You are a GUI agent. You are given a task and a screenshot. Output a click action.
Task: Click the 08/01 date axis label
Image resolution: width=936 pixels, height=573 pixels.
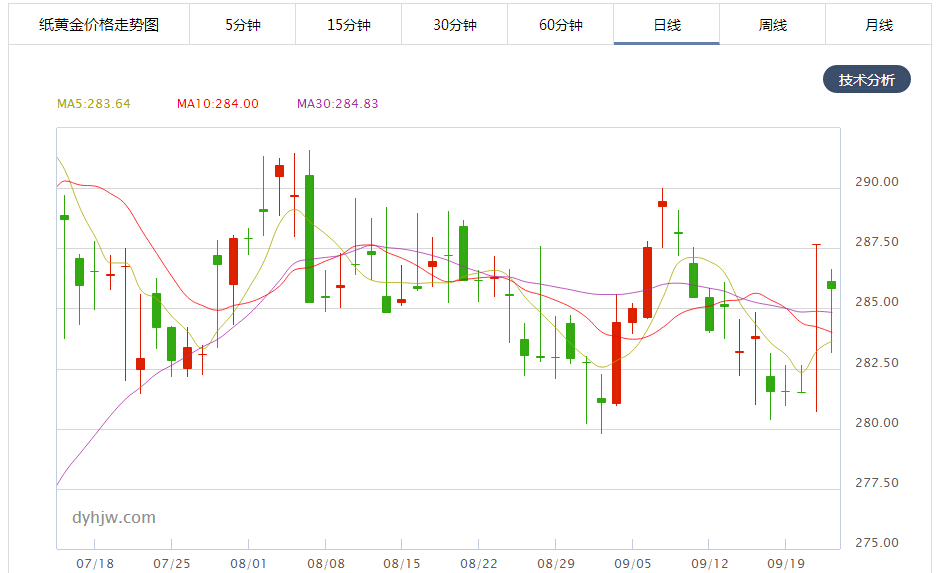(x=248, y=563)
